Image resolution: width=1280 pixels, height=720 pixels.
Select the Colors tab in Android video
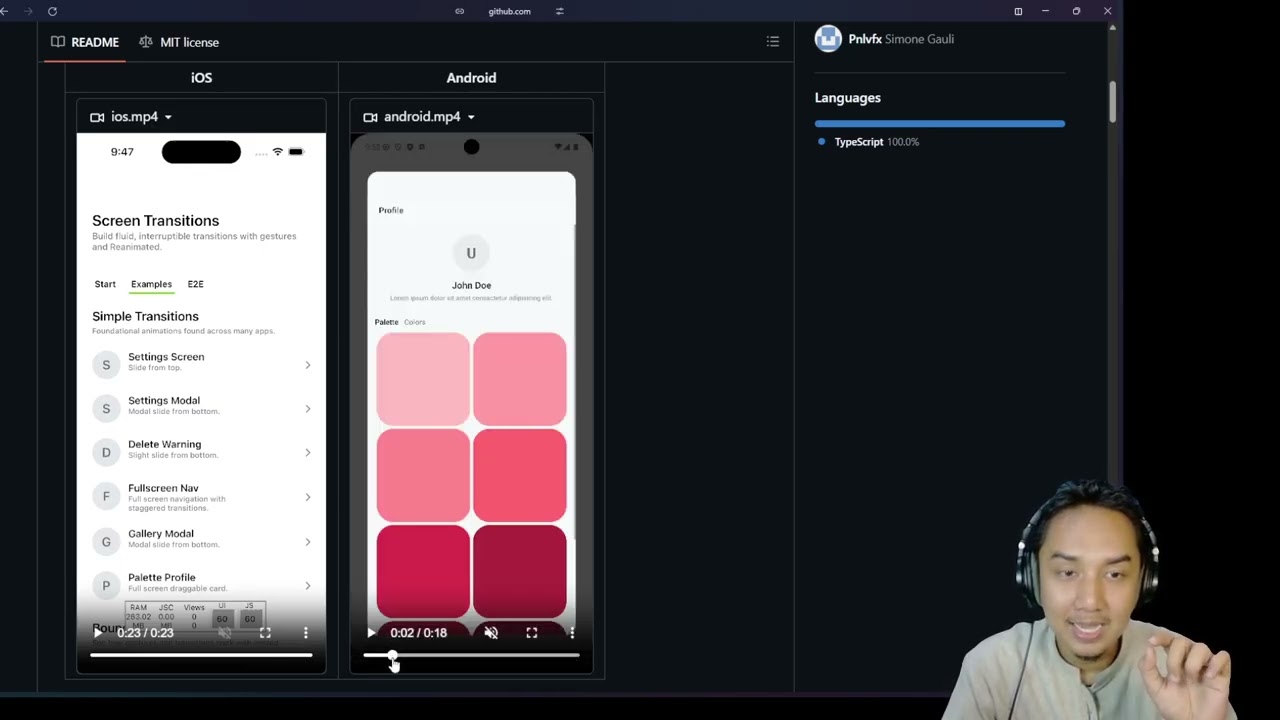(x=415, y=322)
